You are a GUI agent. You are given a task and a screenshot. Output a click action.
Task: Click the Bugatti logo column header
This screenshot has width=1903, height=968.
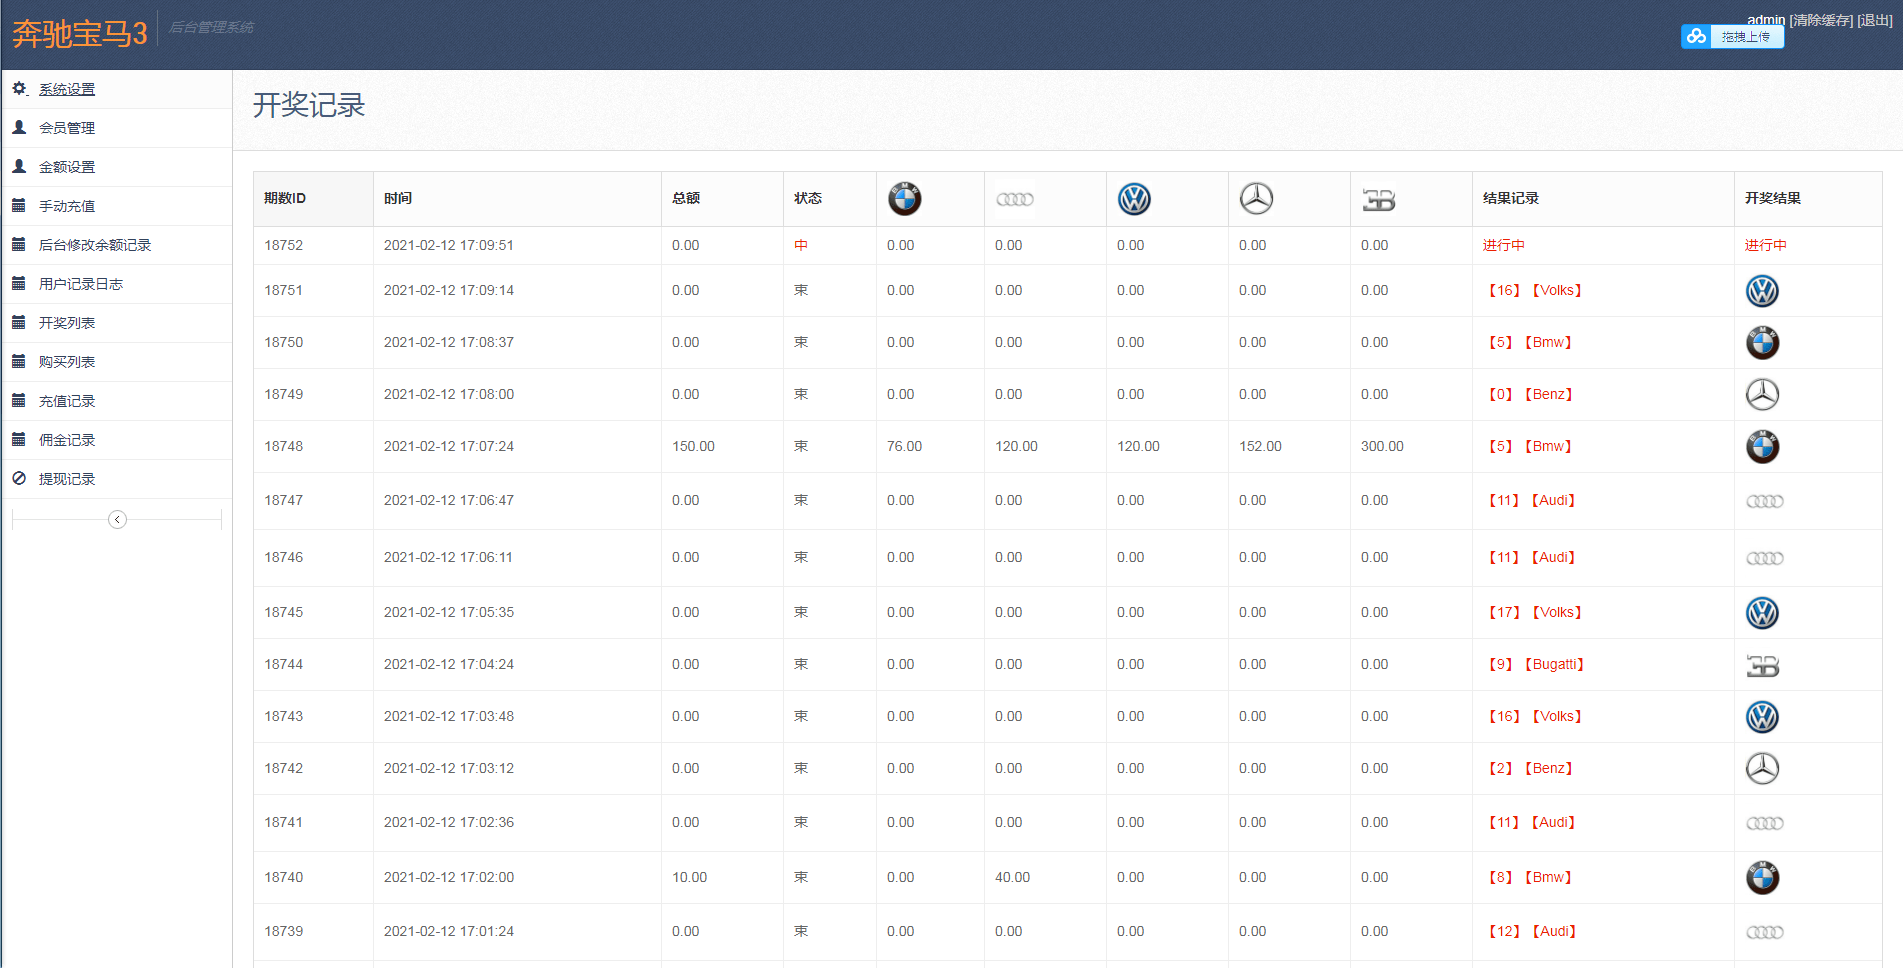click(1378, 200)
